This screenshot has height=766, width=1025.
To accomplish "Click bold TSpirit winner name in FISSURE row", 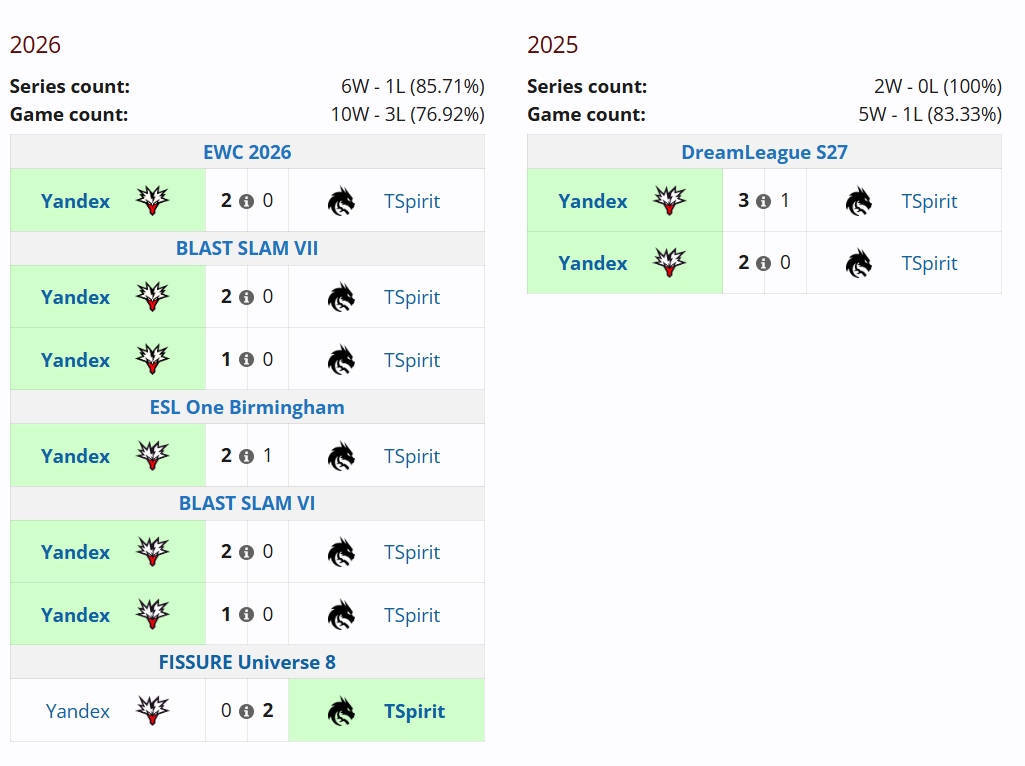I will click(414, 711).
